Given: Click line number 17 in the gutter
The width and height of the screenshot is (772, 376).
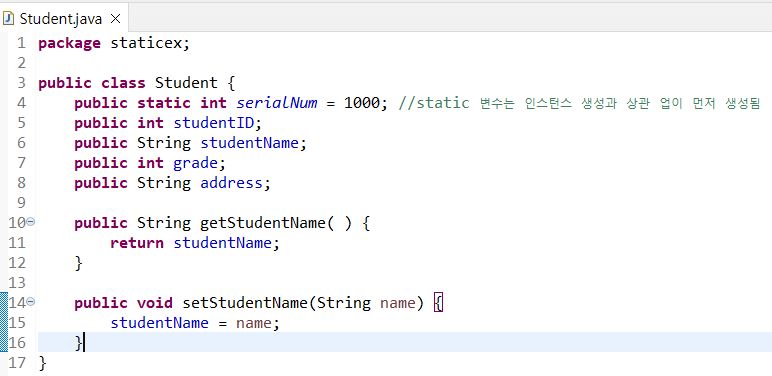Looking at the screenshot, I should (x=17, y=363).
